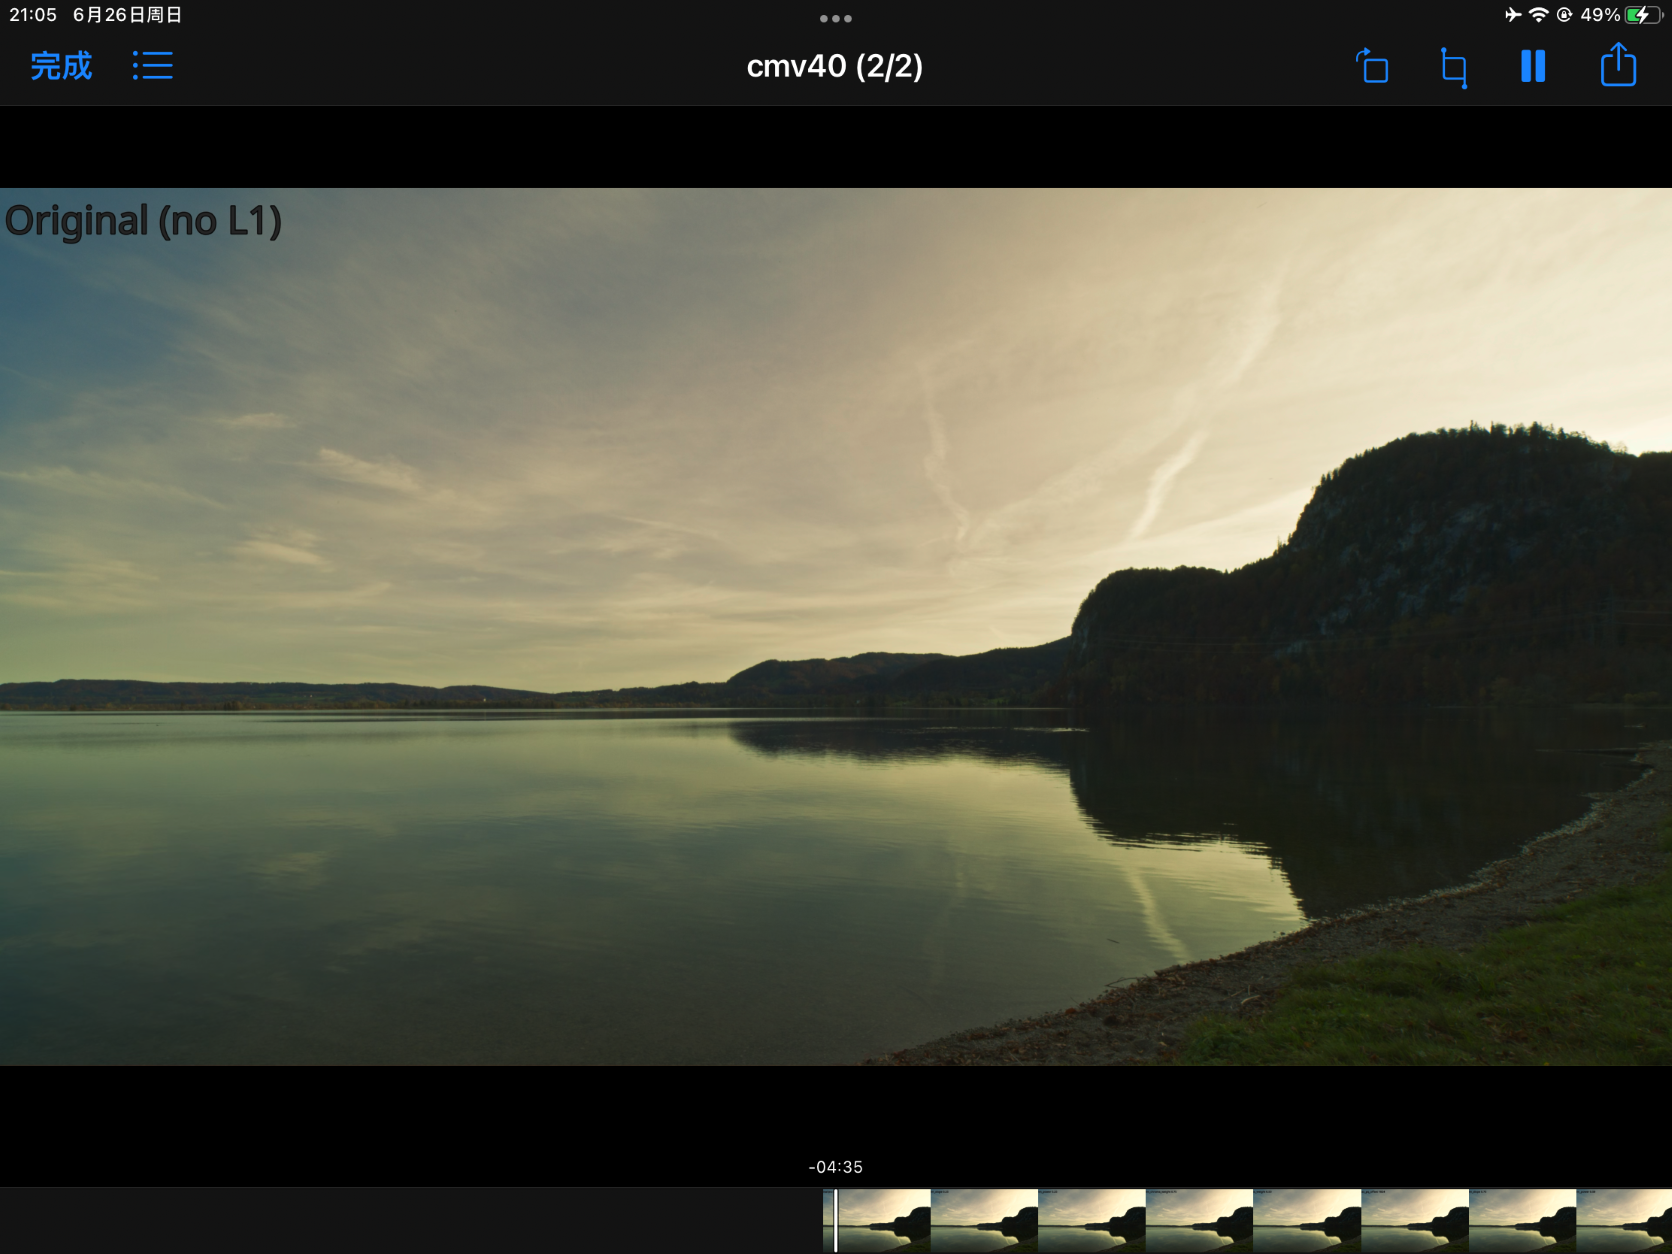1672x1254 pixels.
Task: Open the share sheet icon
Action: (1617, 66)
